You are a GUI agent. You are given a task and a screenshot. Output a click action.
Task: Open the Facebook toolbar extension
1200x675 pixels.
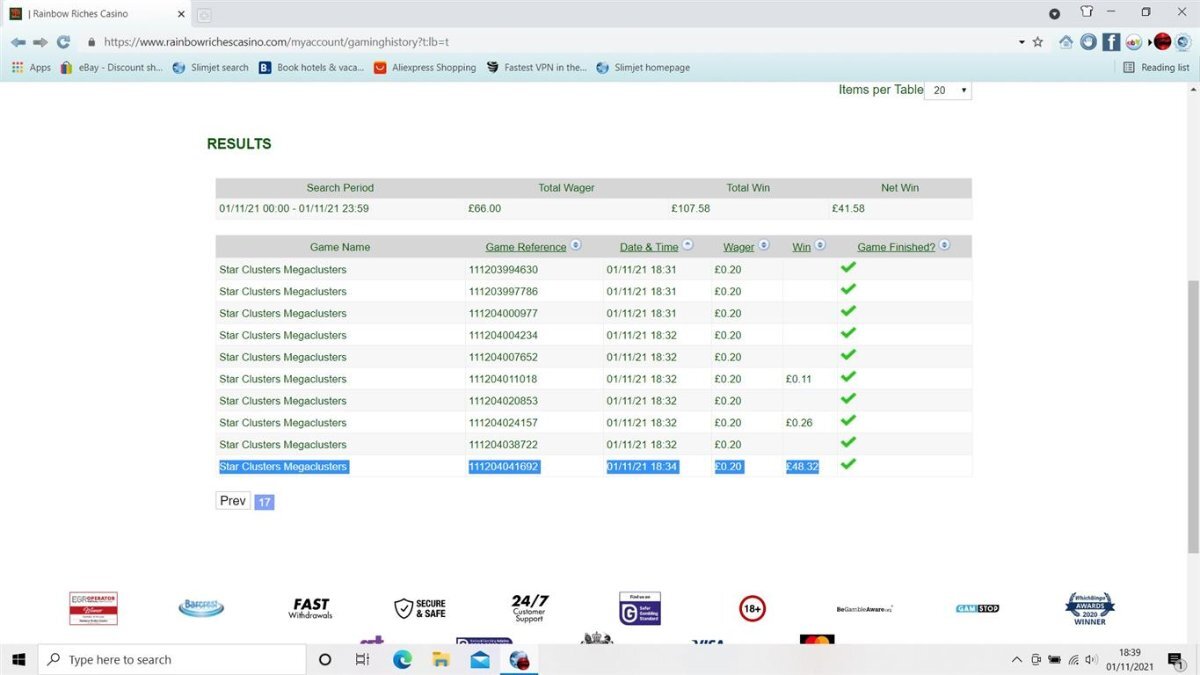(x=1111, y=42)
